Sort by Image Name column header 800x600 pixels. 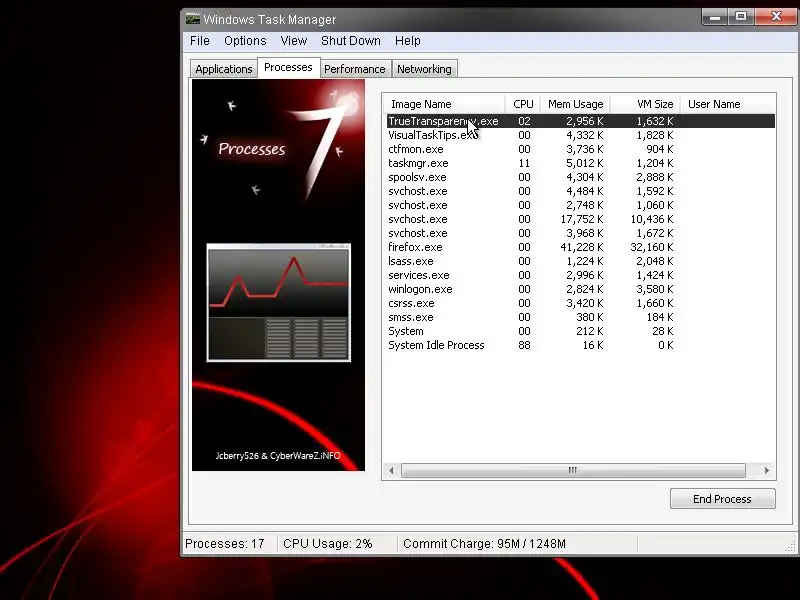444,104
